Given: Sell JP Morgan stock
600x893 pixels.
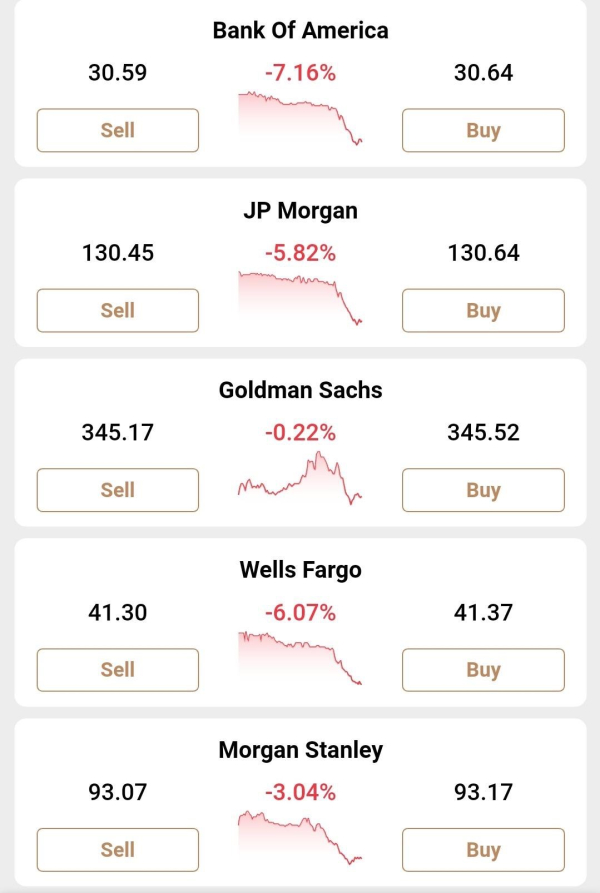Looking at the screenshot, I should tap(118, 310).
